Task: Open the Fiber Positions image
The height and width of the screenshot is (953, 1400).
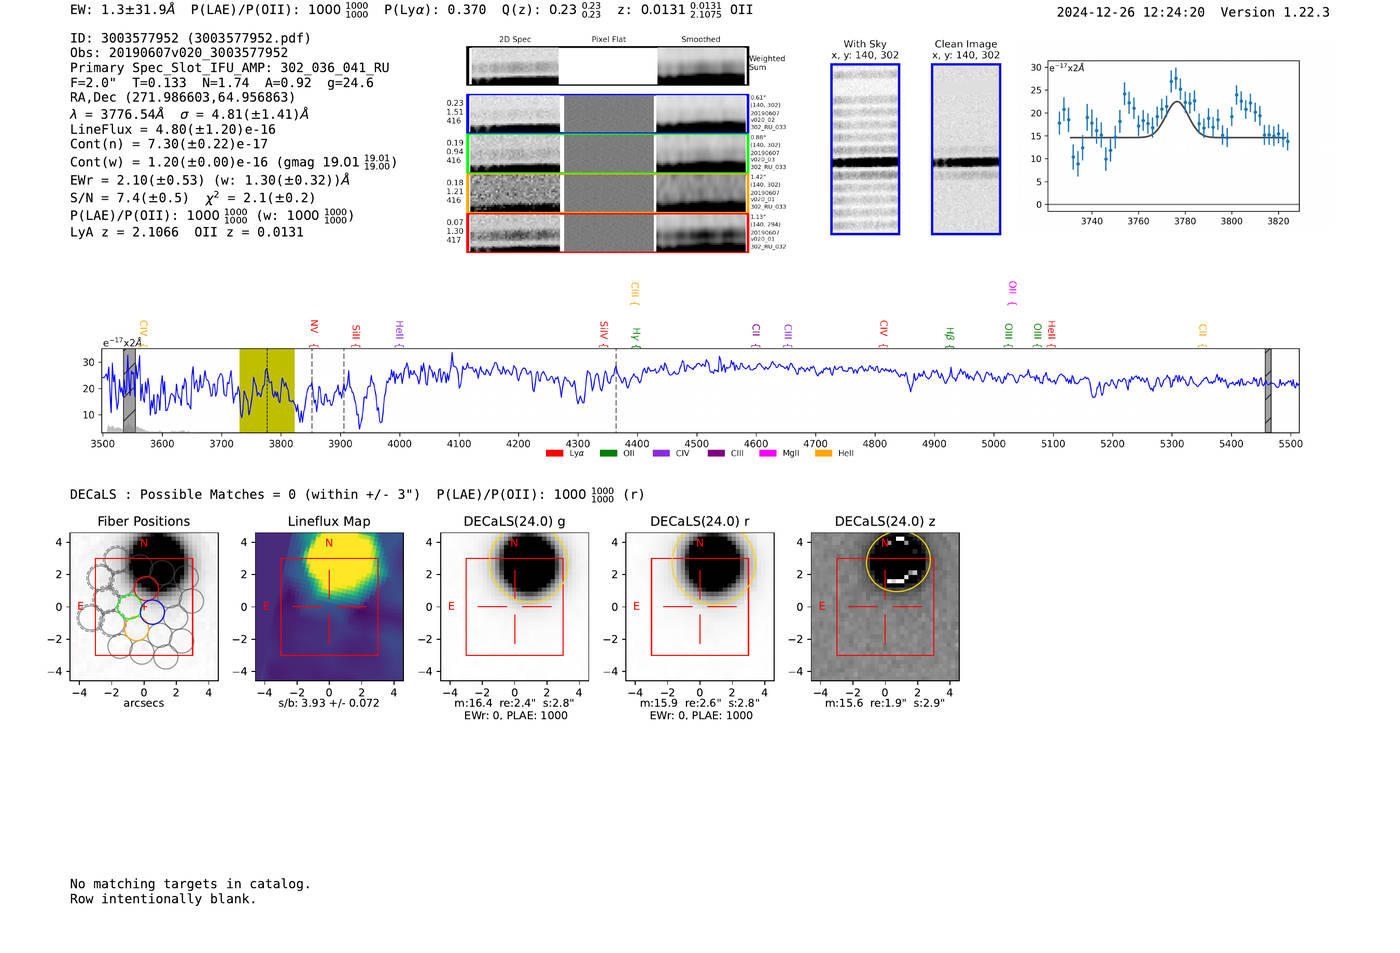Action: click(x=144, y=606)
